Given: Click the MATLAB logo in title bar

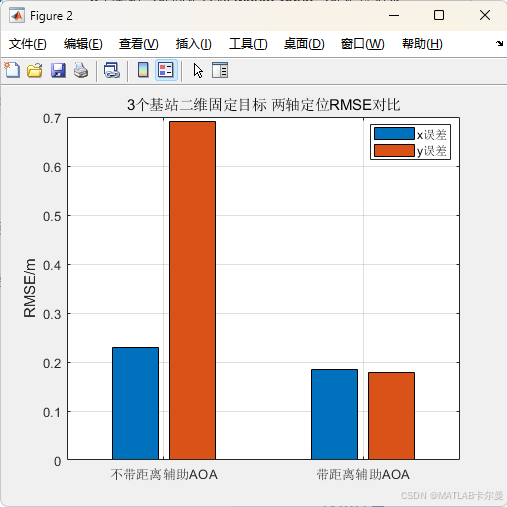Looking at the screenshot, I should click(x=17, y=16).
